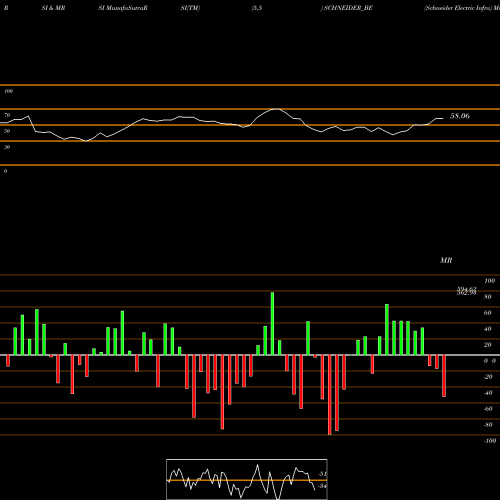Click the MR axis label -100
The width and height of the screenshot is (500, 500).
tap(490, 441)
